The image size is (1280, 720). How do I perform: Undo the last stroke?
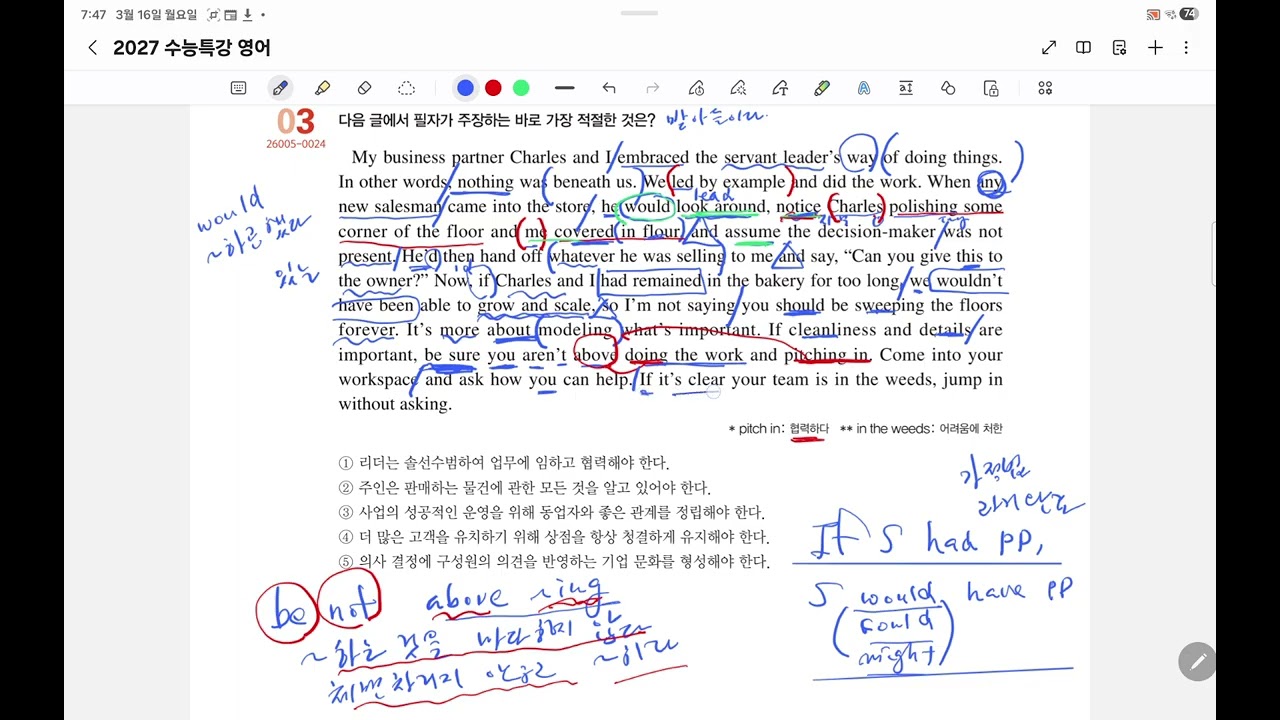pos(609,88)
